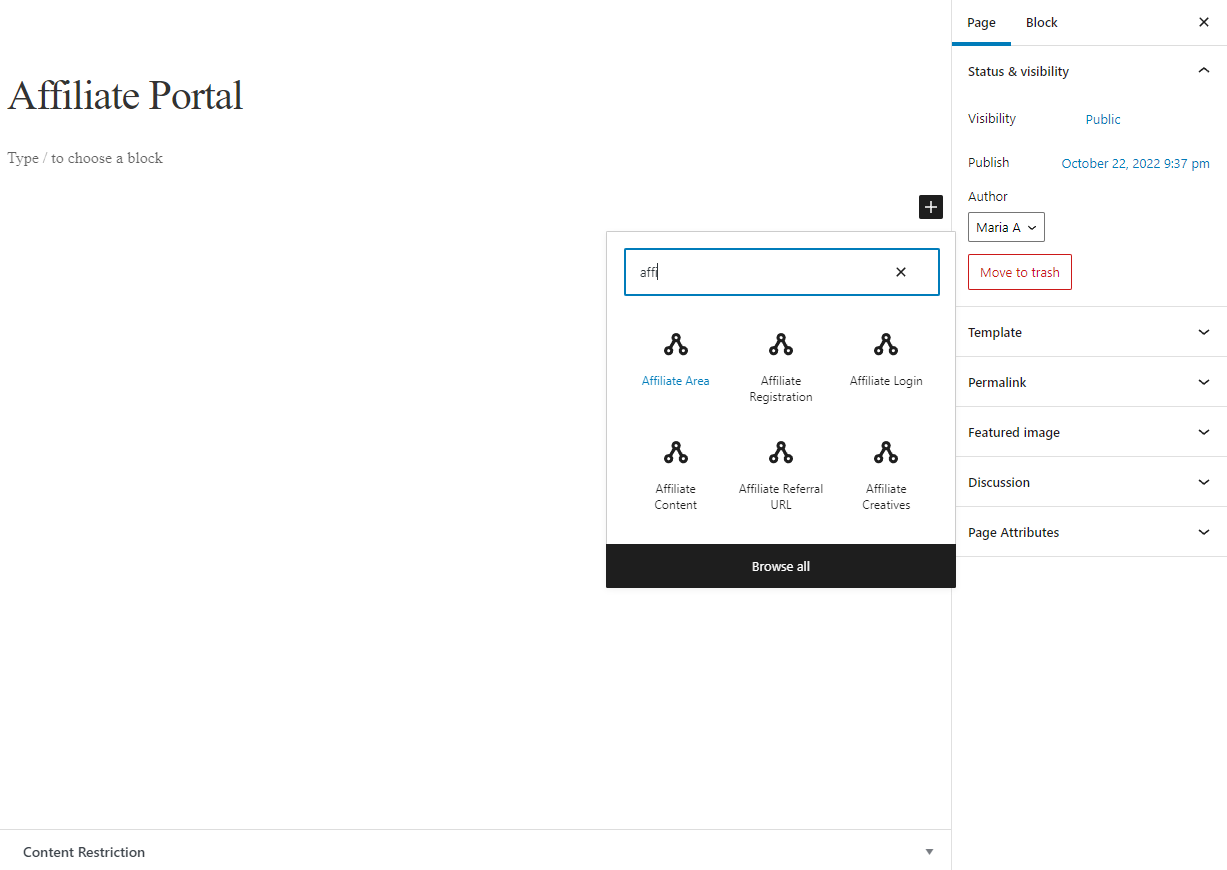This screenshot has width=1227, height=870.
Task: Switch to the Page tab
Action: click(x=982, y=23)
